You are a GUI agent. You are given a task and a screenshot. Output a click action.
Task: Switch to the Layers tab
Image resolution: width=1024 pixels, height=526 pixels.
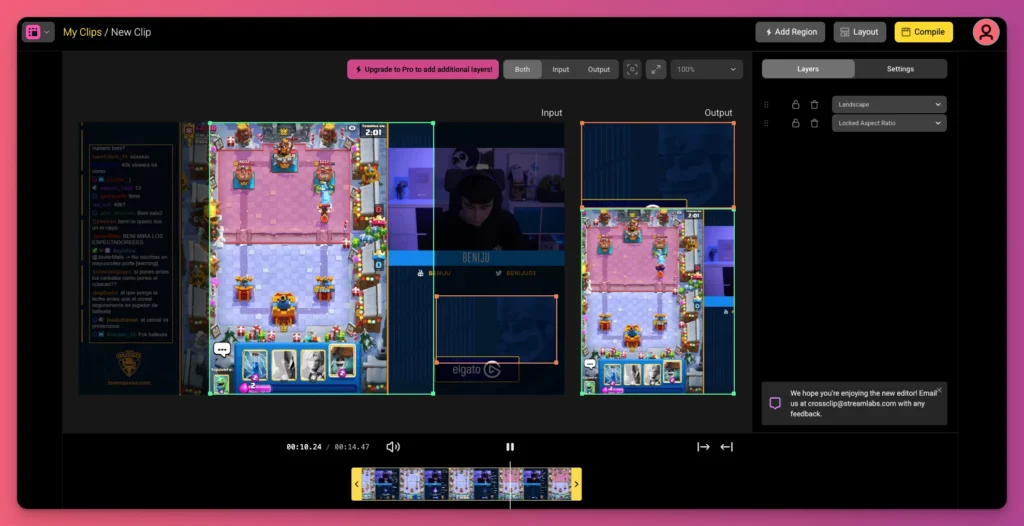point(808,69)
